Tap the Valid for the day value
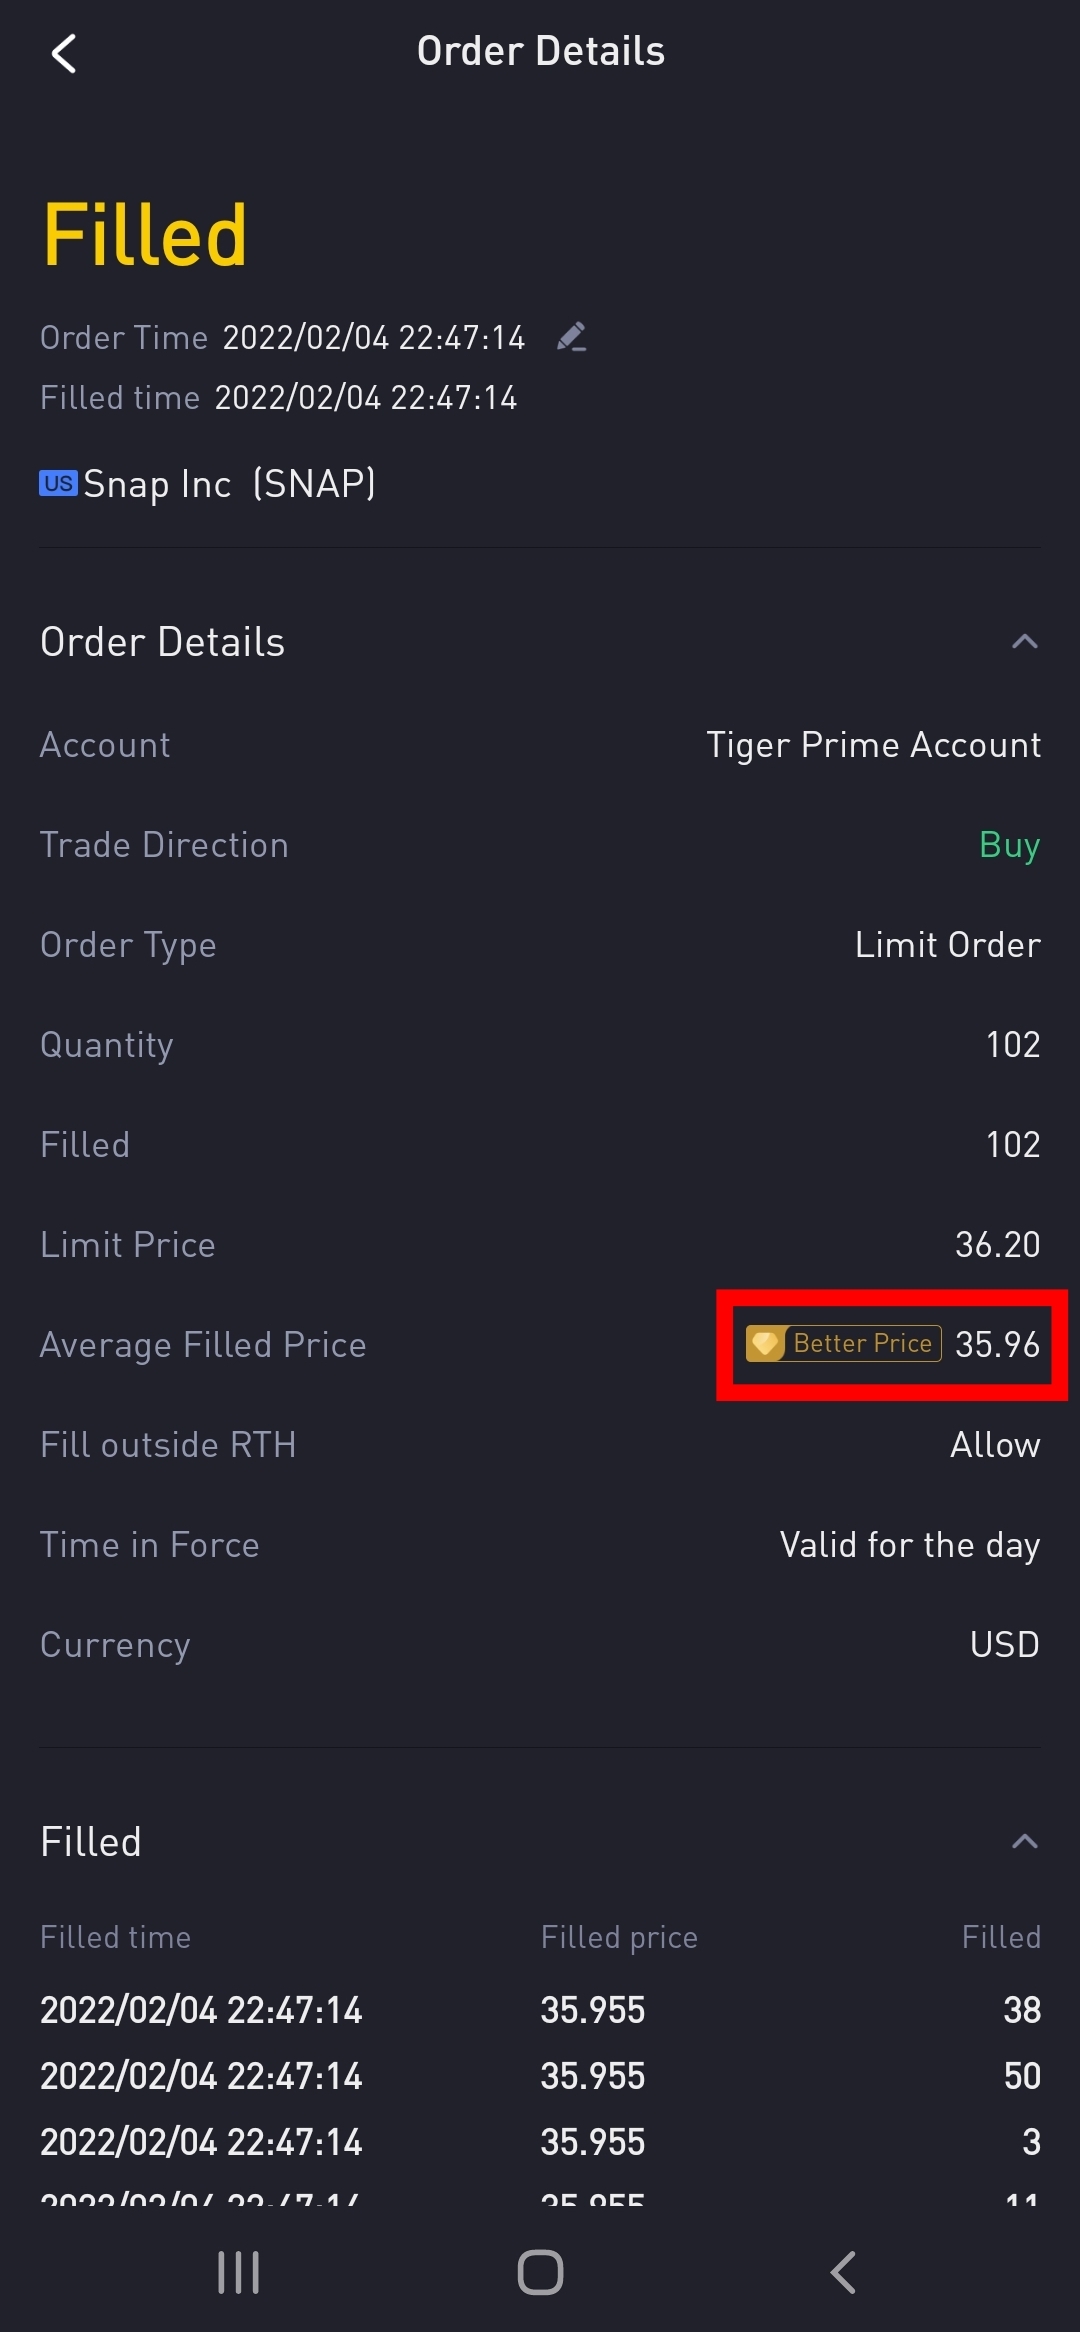This screenshot has height=2332, width=1080. pos(909,1545)
